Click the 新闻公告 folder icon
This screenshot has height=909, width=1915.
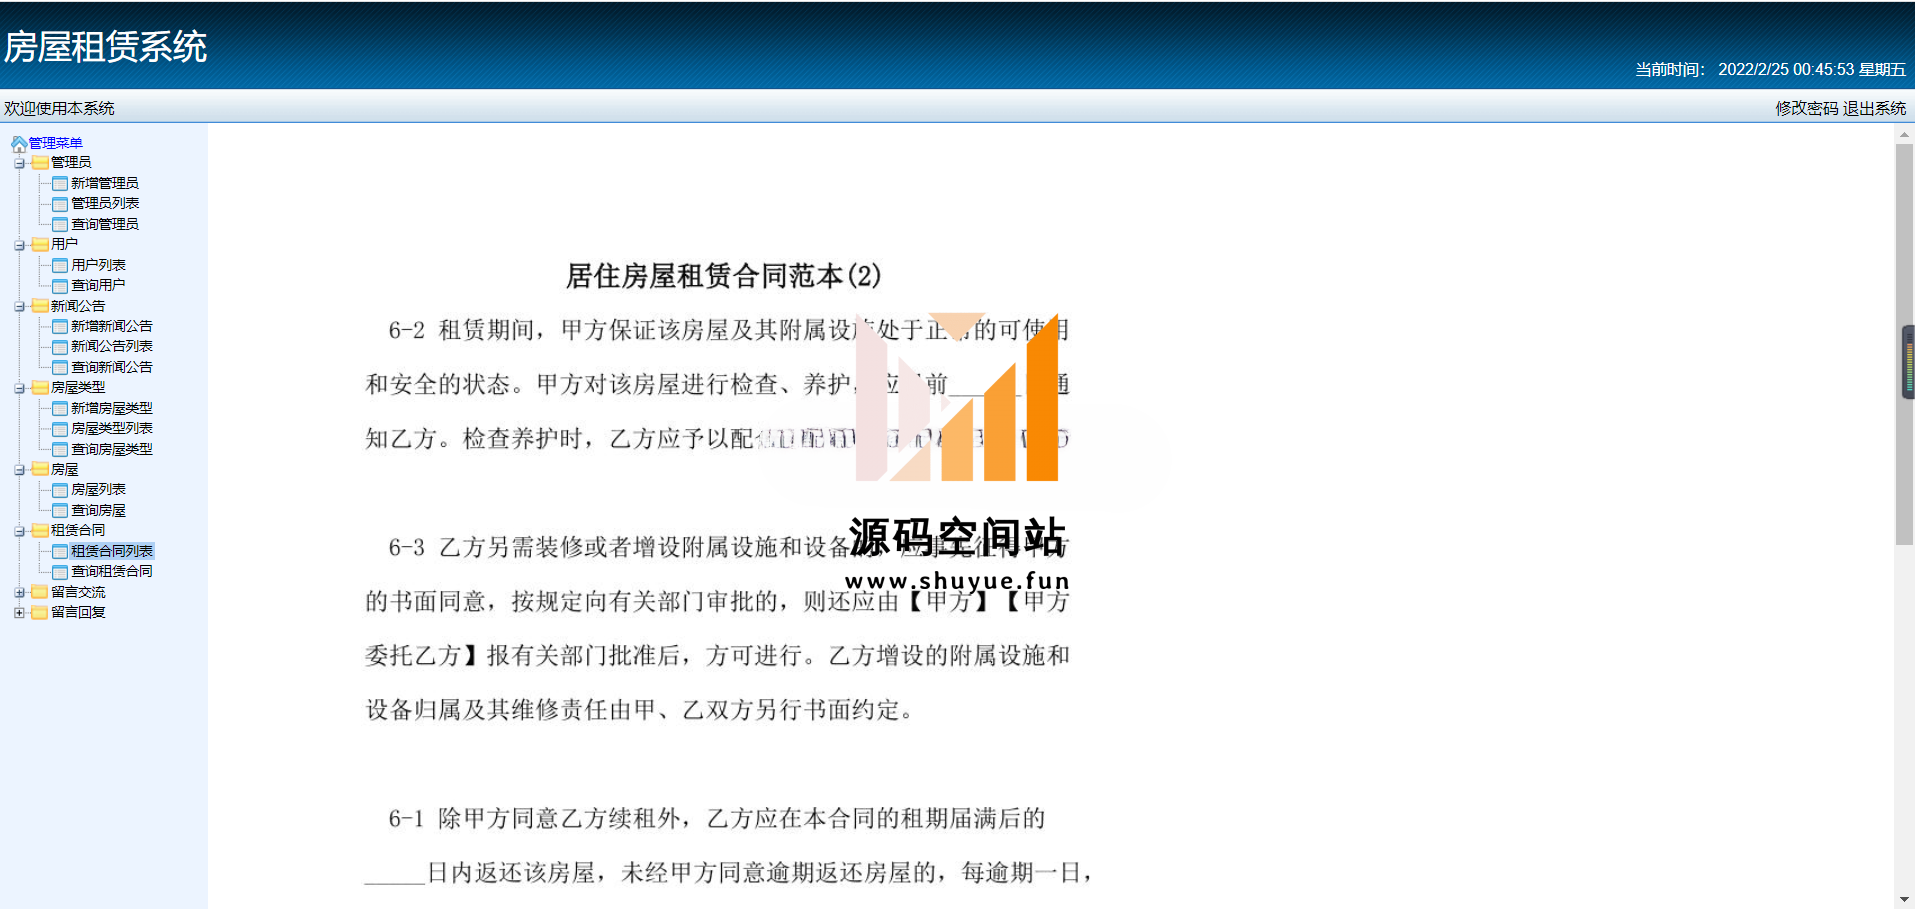pyautogui.click(x=40, y=306)
